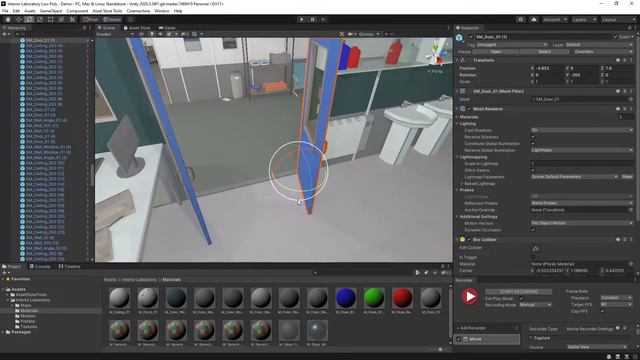Open the GameObject menu
This screenshot has width=640, height=360.
pyautogui.click(x=51, y=11)
